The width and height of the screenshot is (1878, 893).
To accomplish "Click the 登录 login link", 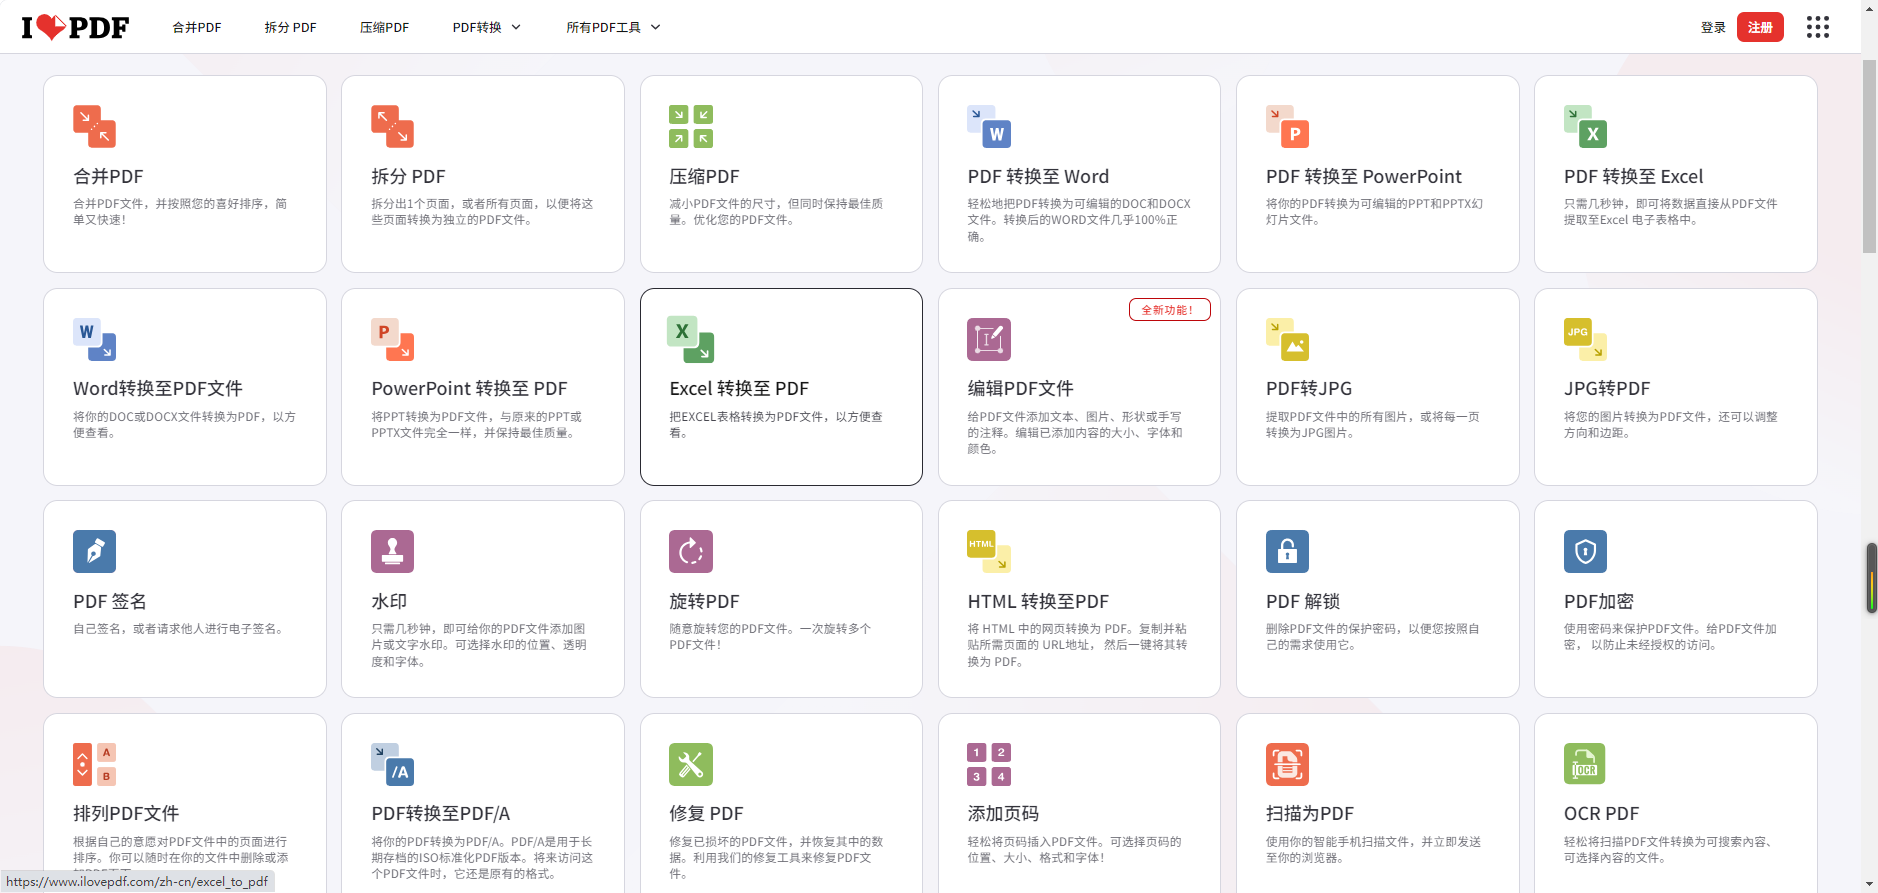I will coord(1712,27).
